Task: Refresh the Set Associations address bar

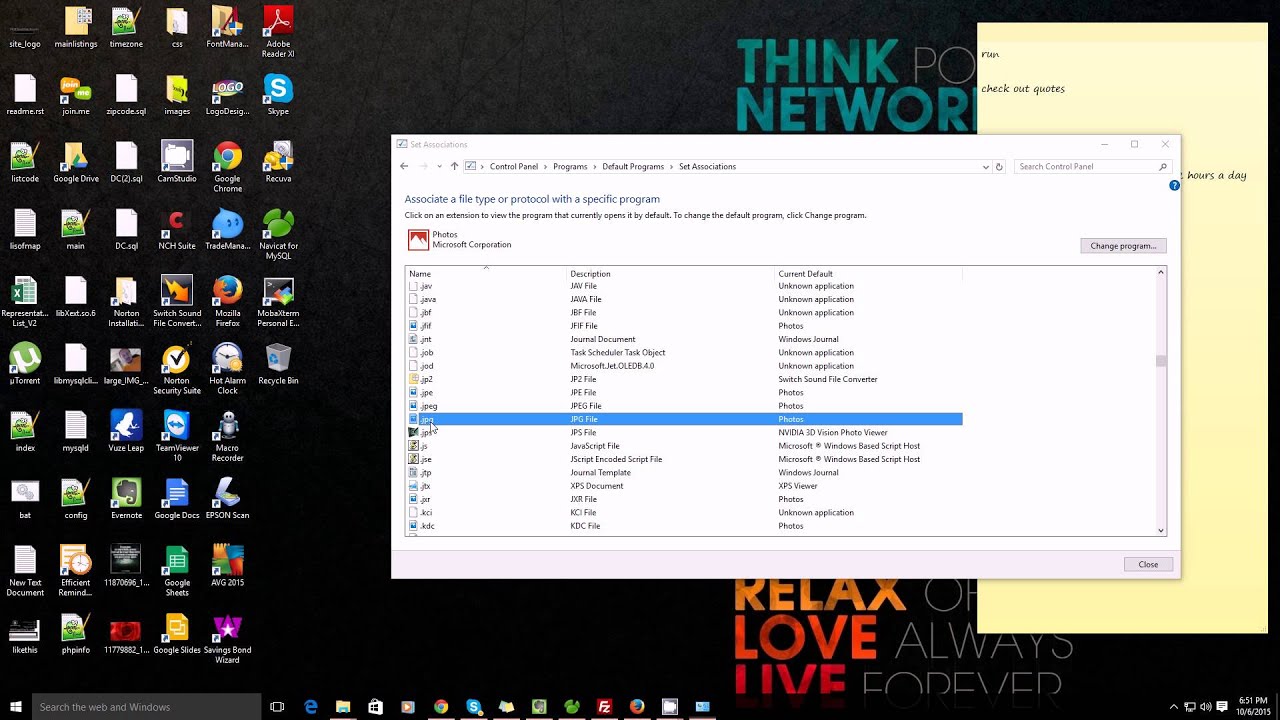Action: point(998,167)
